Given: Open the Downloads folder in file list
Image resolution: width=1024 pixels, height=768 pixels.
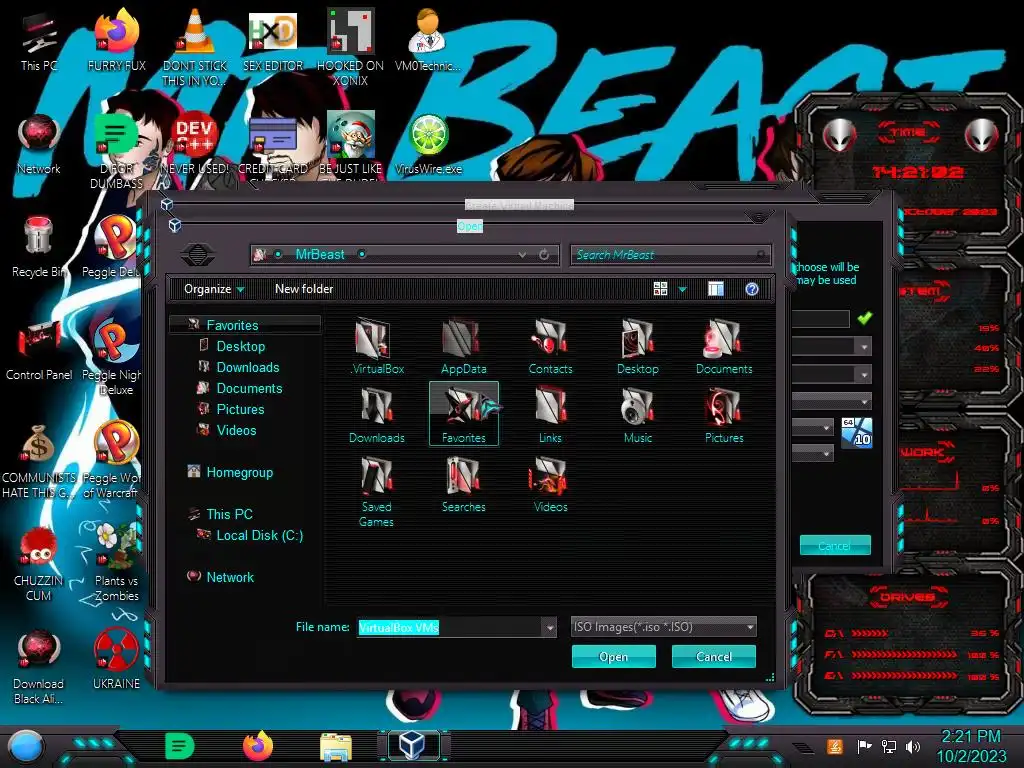Looking at the screenshot, I should point(377,415).
